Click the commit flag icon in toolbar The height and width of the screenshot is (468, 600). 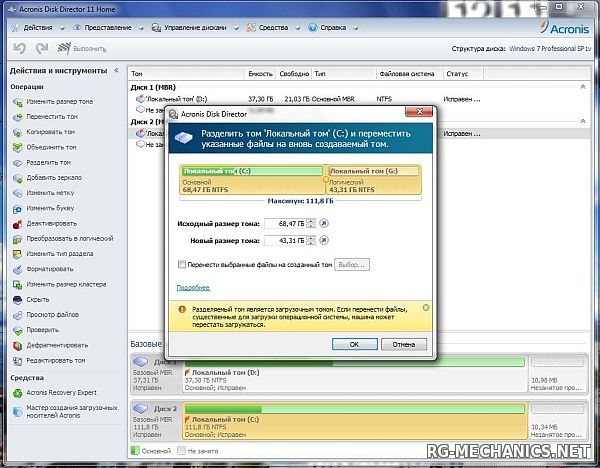pyautogui.click(x=64, y=48)
